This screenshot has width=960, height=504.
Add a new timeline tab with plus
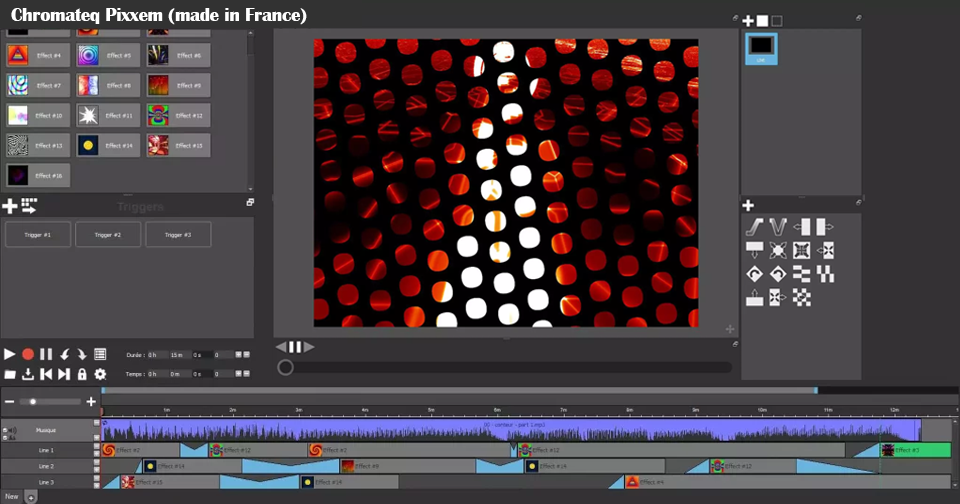point(30,496)
